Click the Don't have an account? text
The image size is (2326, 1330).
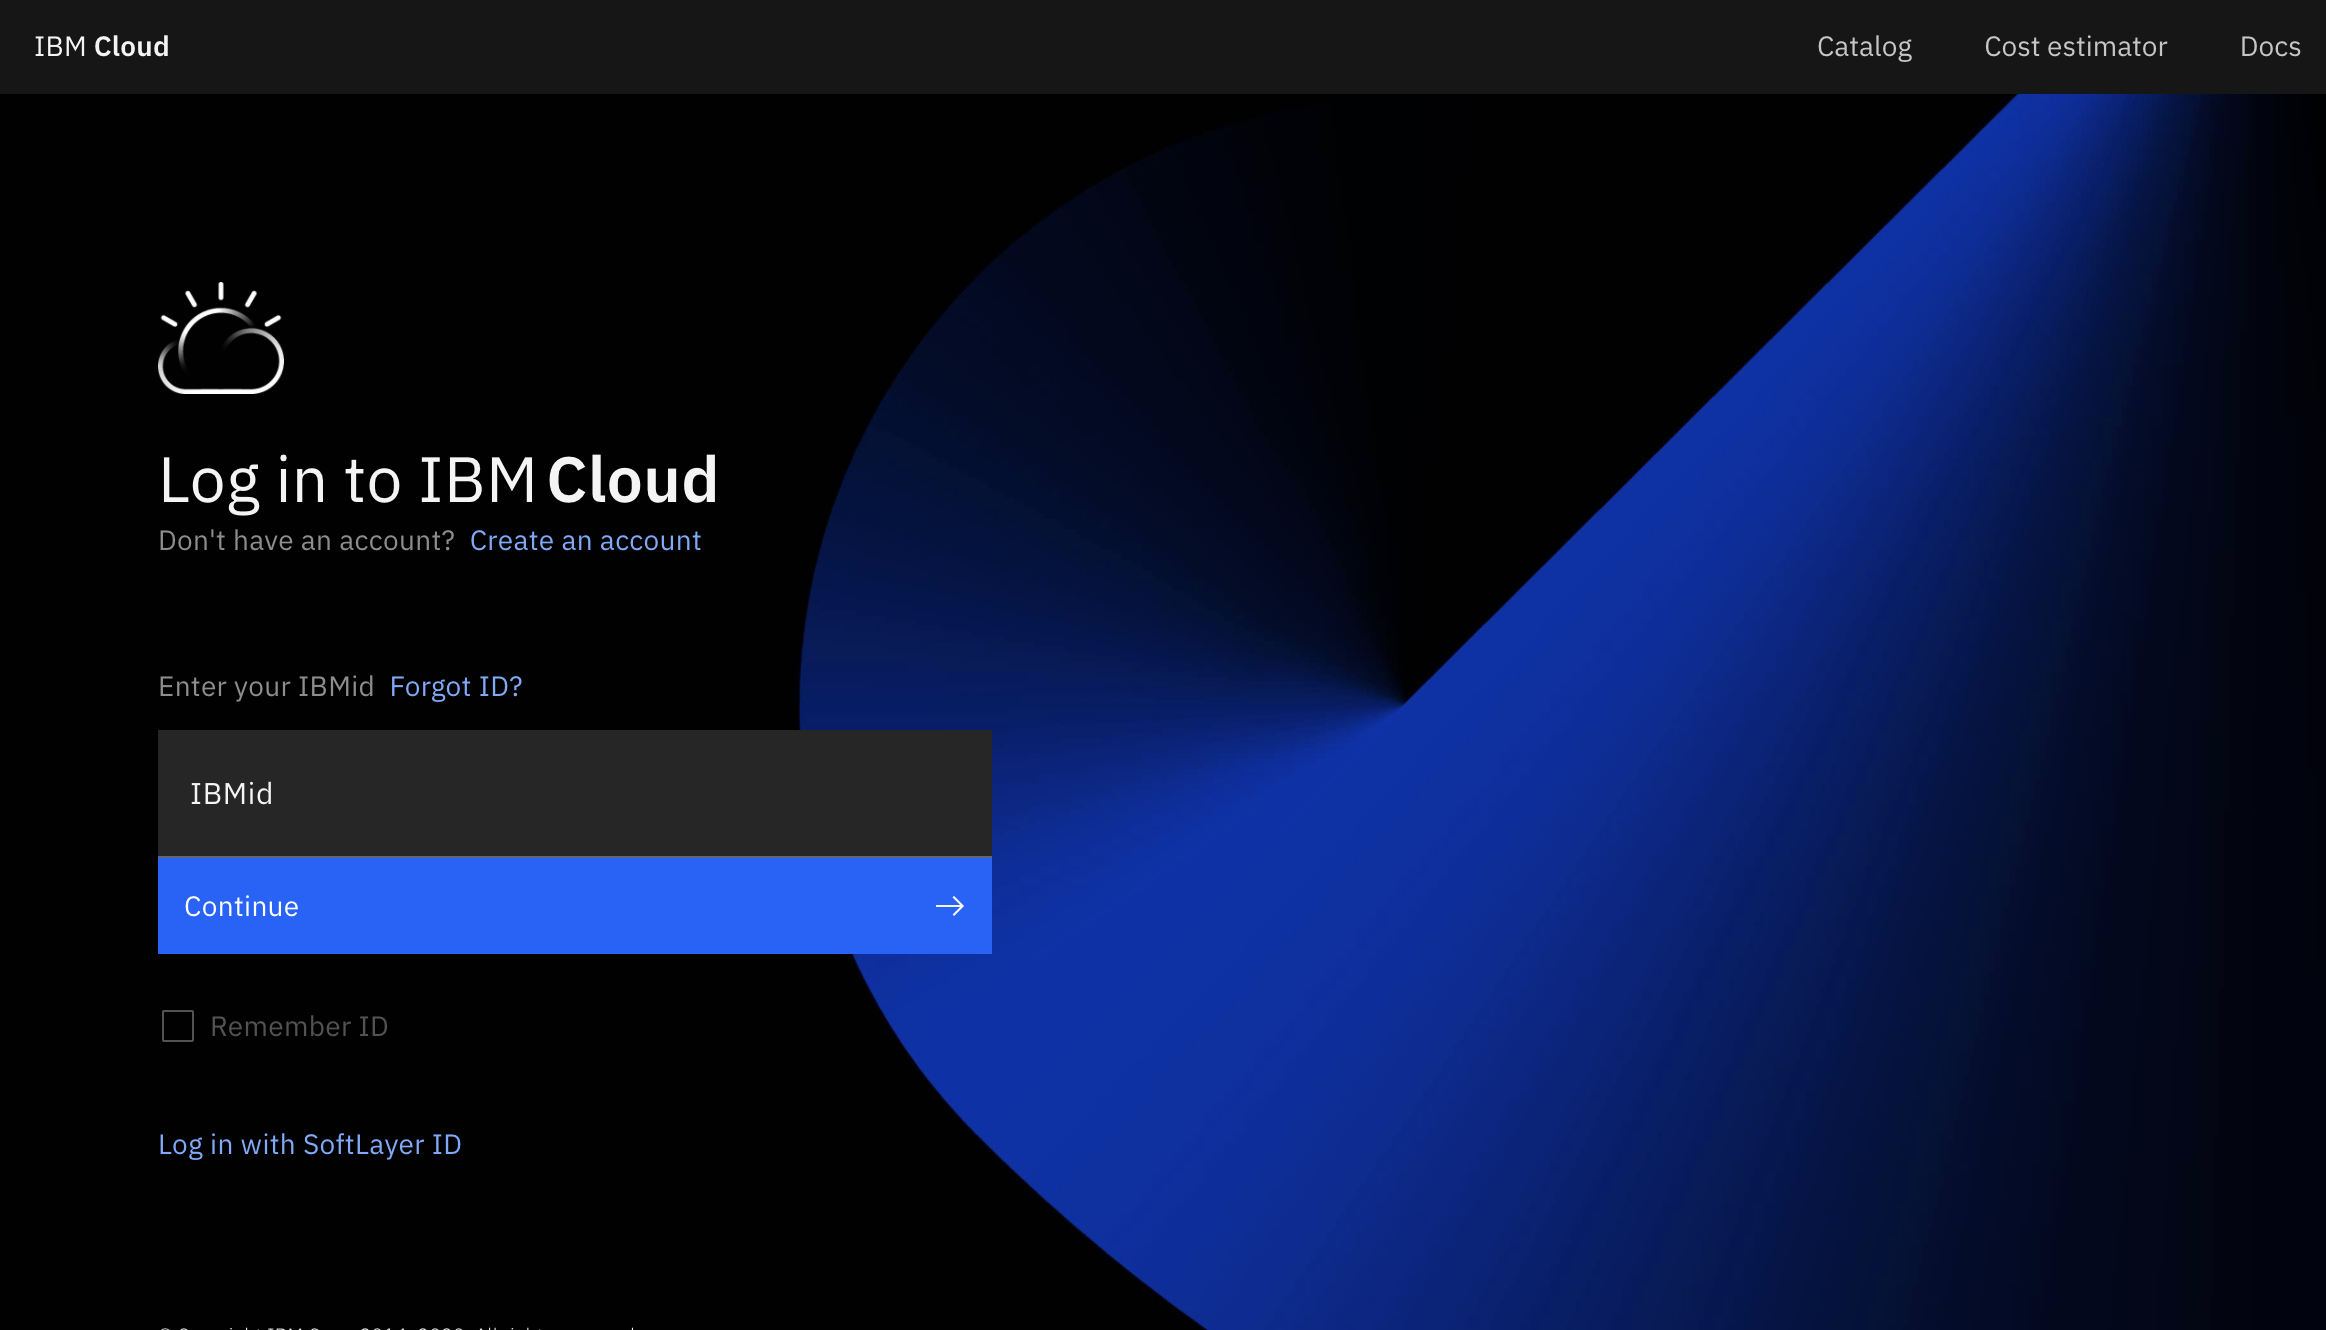point(306,541)
